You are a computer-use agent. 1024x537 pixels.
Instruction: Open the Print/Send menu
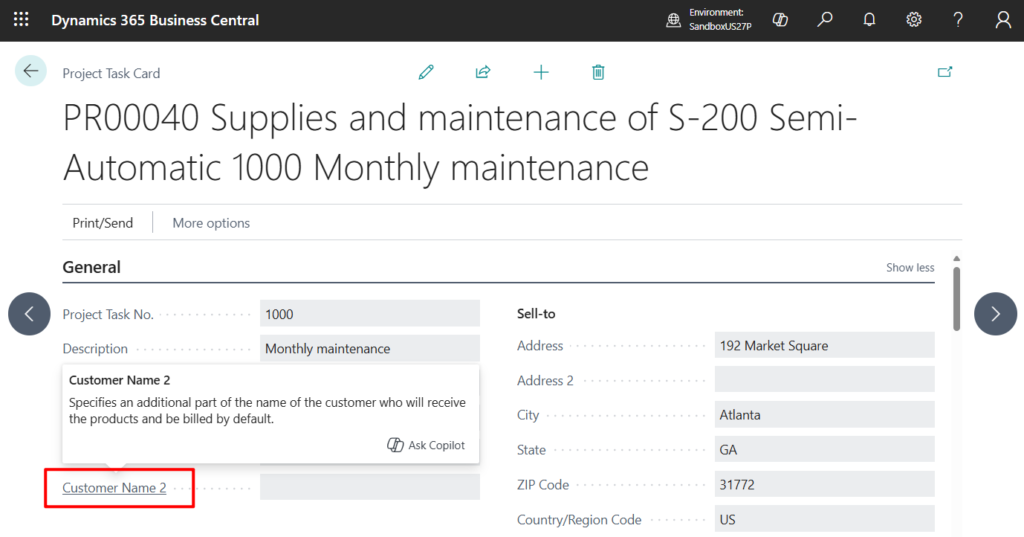click(102, 223)
